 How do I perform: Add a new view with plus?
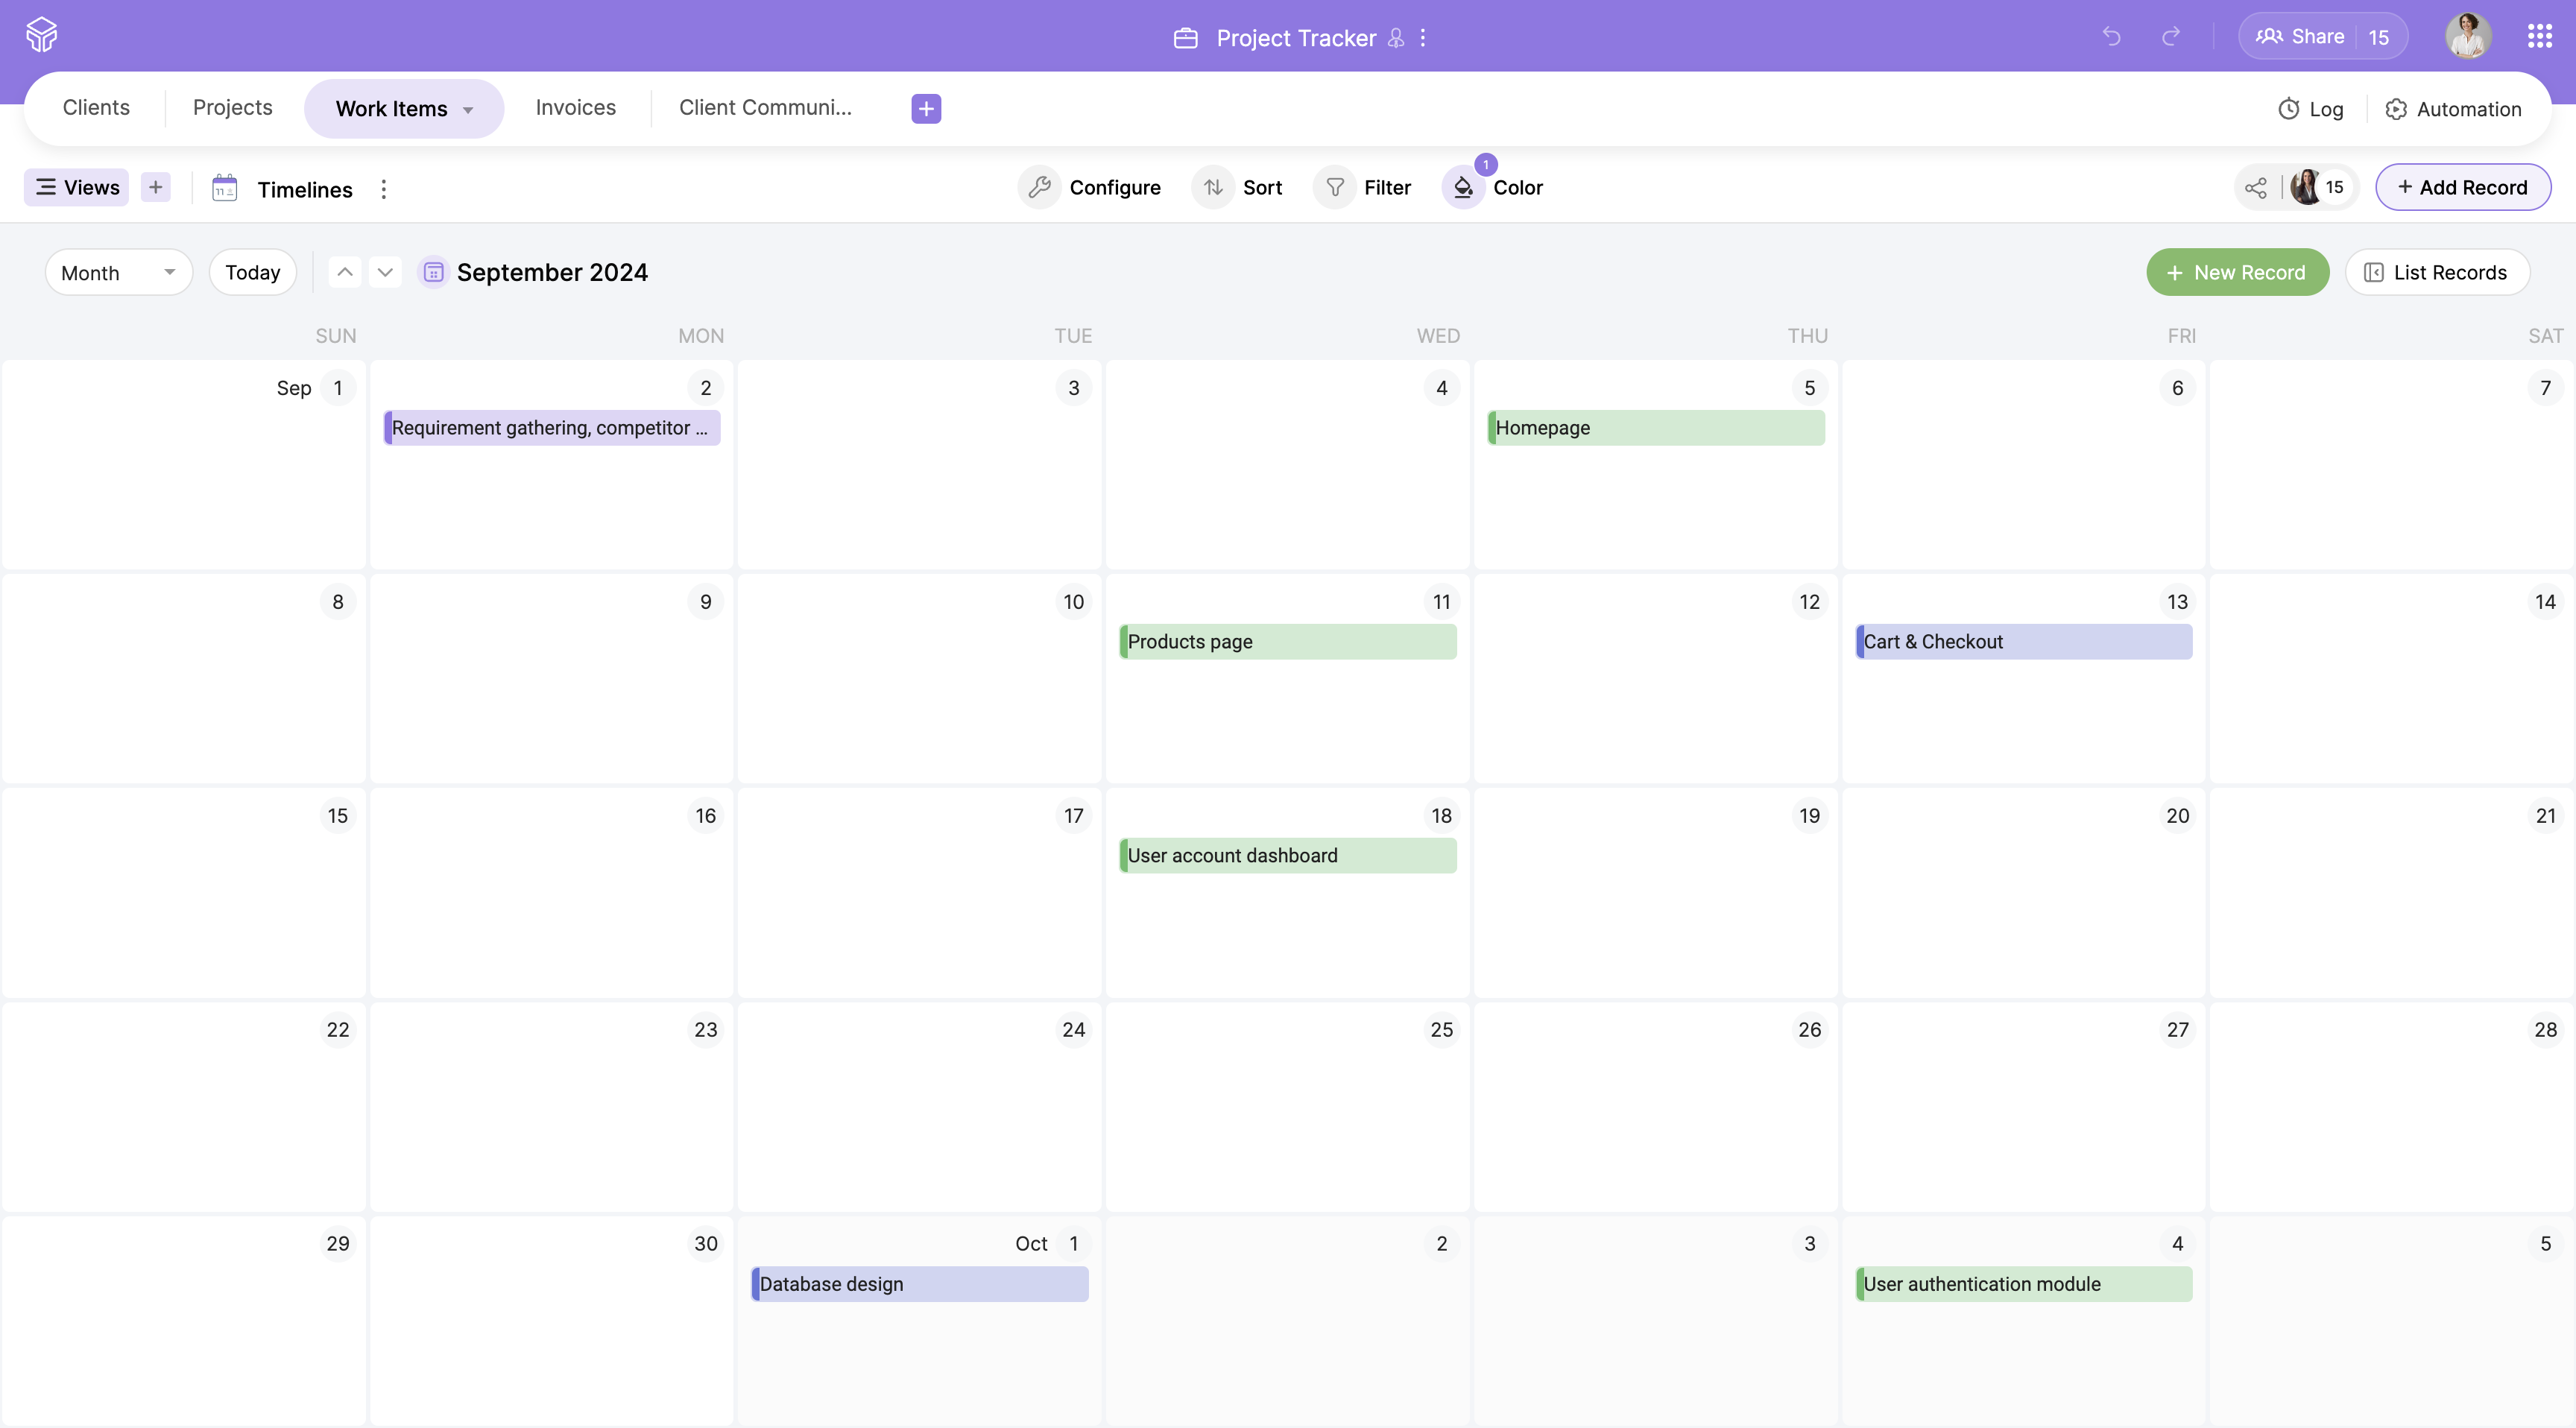click(x=156, y=187)
